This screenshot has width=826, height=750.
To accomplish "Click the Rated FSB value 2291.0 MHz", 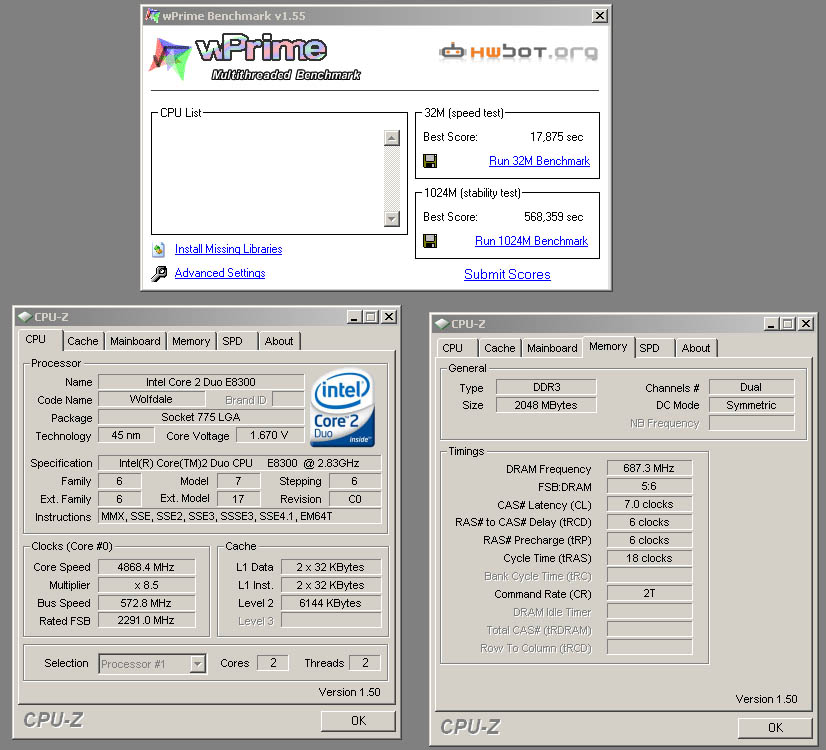I will (x=146, y=620).
